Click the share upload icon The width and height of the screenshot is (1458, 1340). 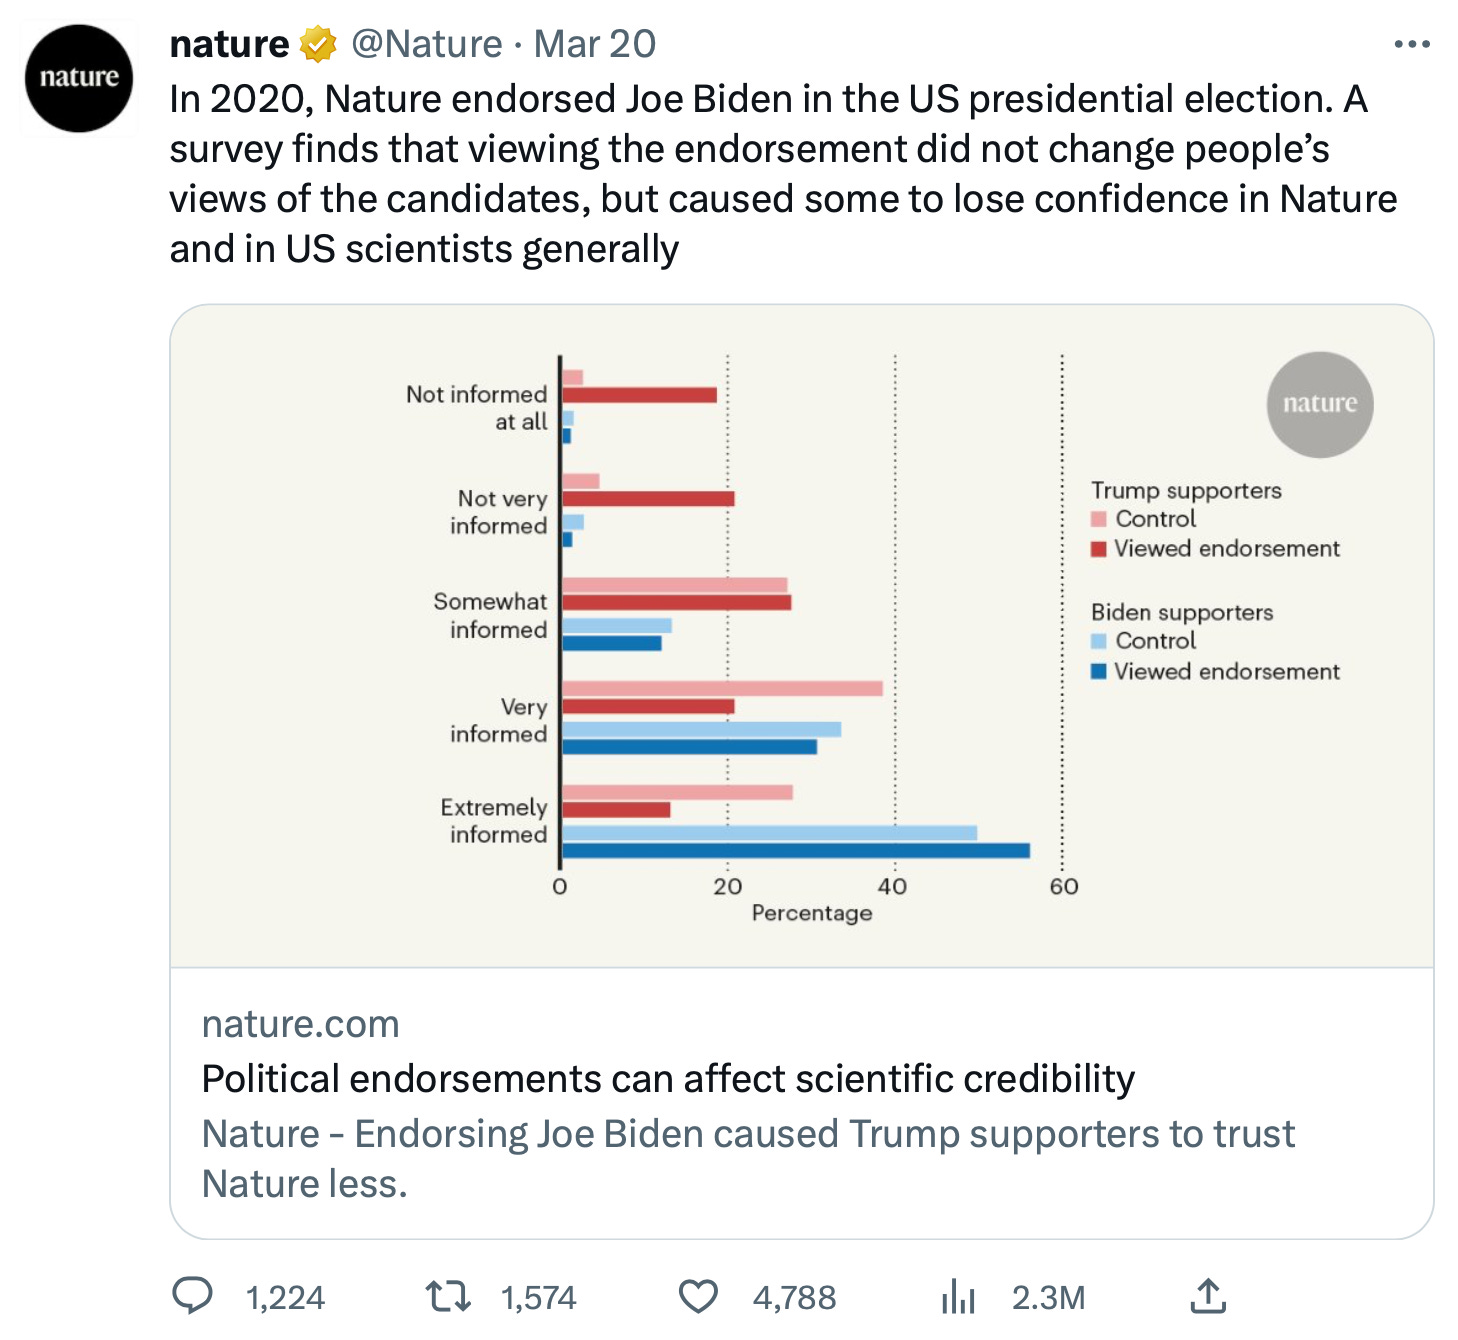[1208, 1296]
